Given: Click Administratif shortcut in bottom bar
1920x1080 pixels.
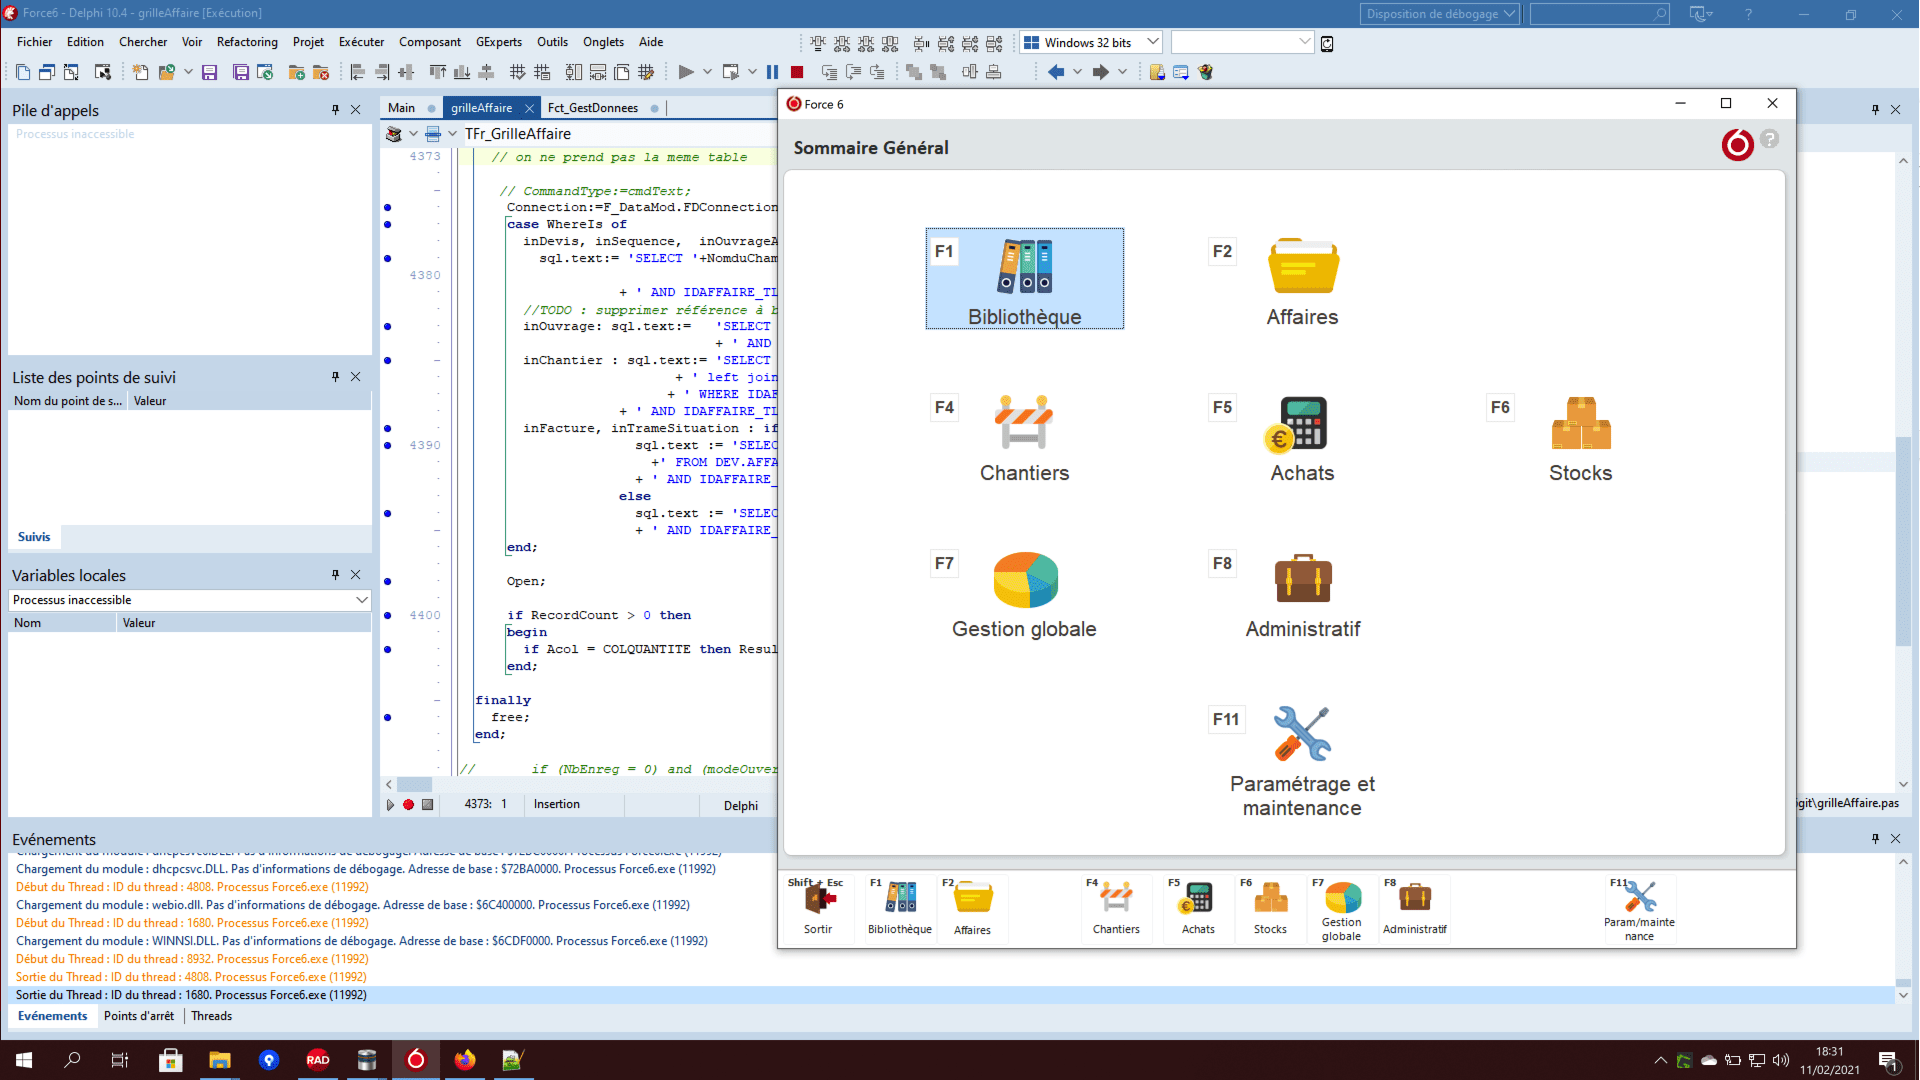Looking at the screenshot, I should (x=1414, y=908).
